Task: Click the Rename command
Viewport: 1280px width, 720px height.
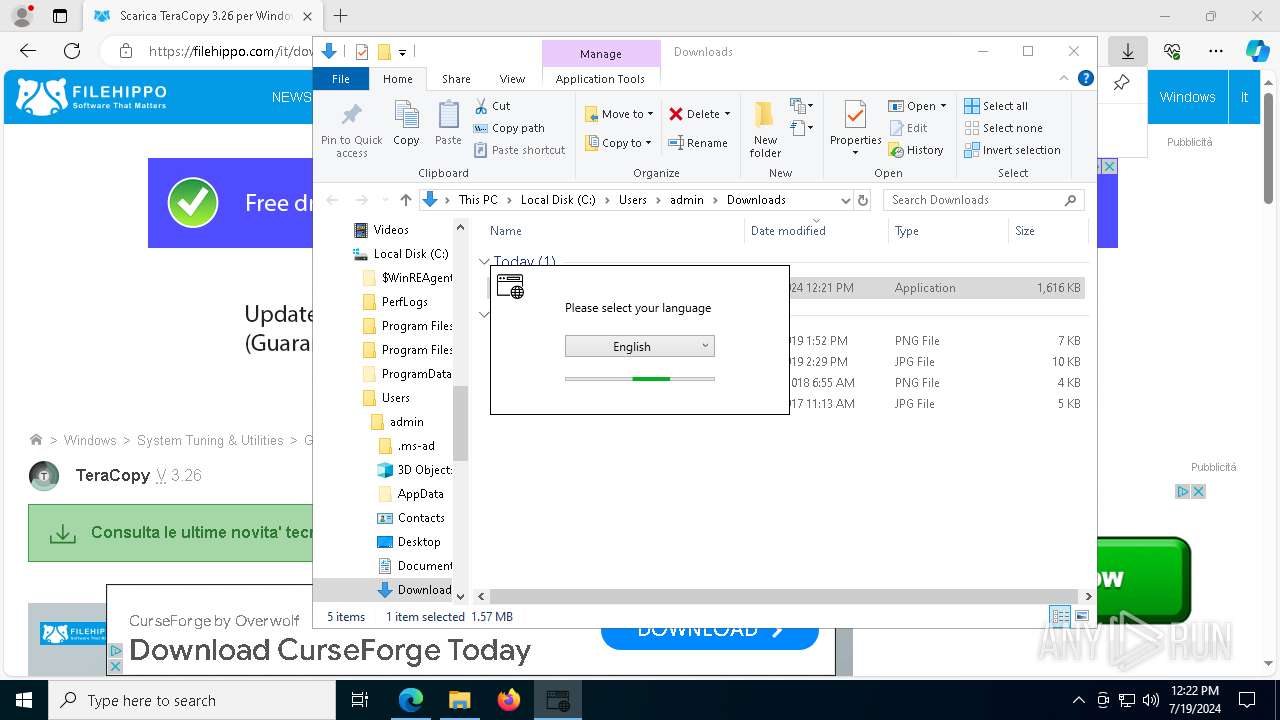Action: pyautogui.click(x=698, y=143)
